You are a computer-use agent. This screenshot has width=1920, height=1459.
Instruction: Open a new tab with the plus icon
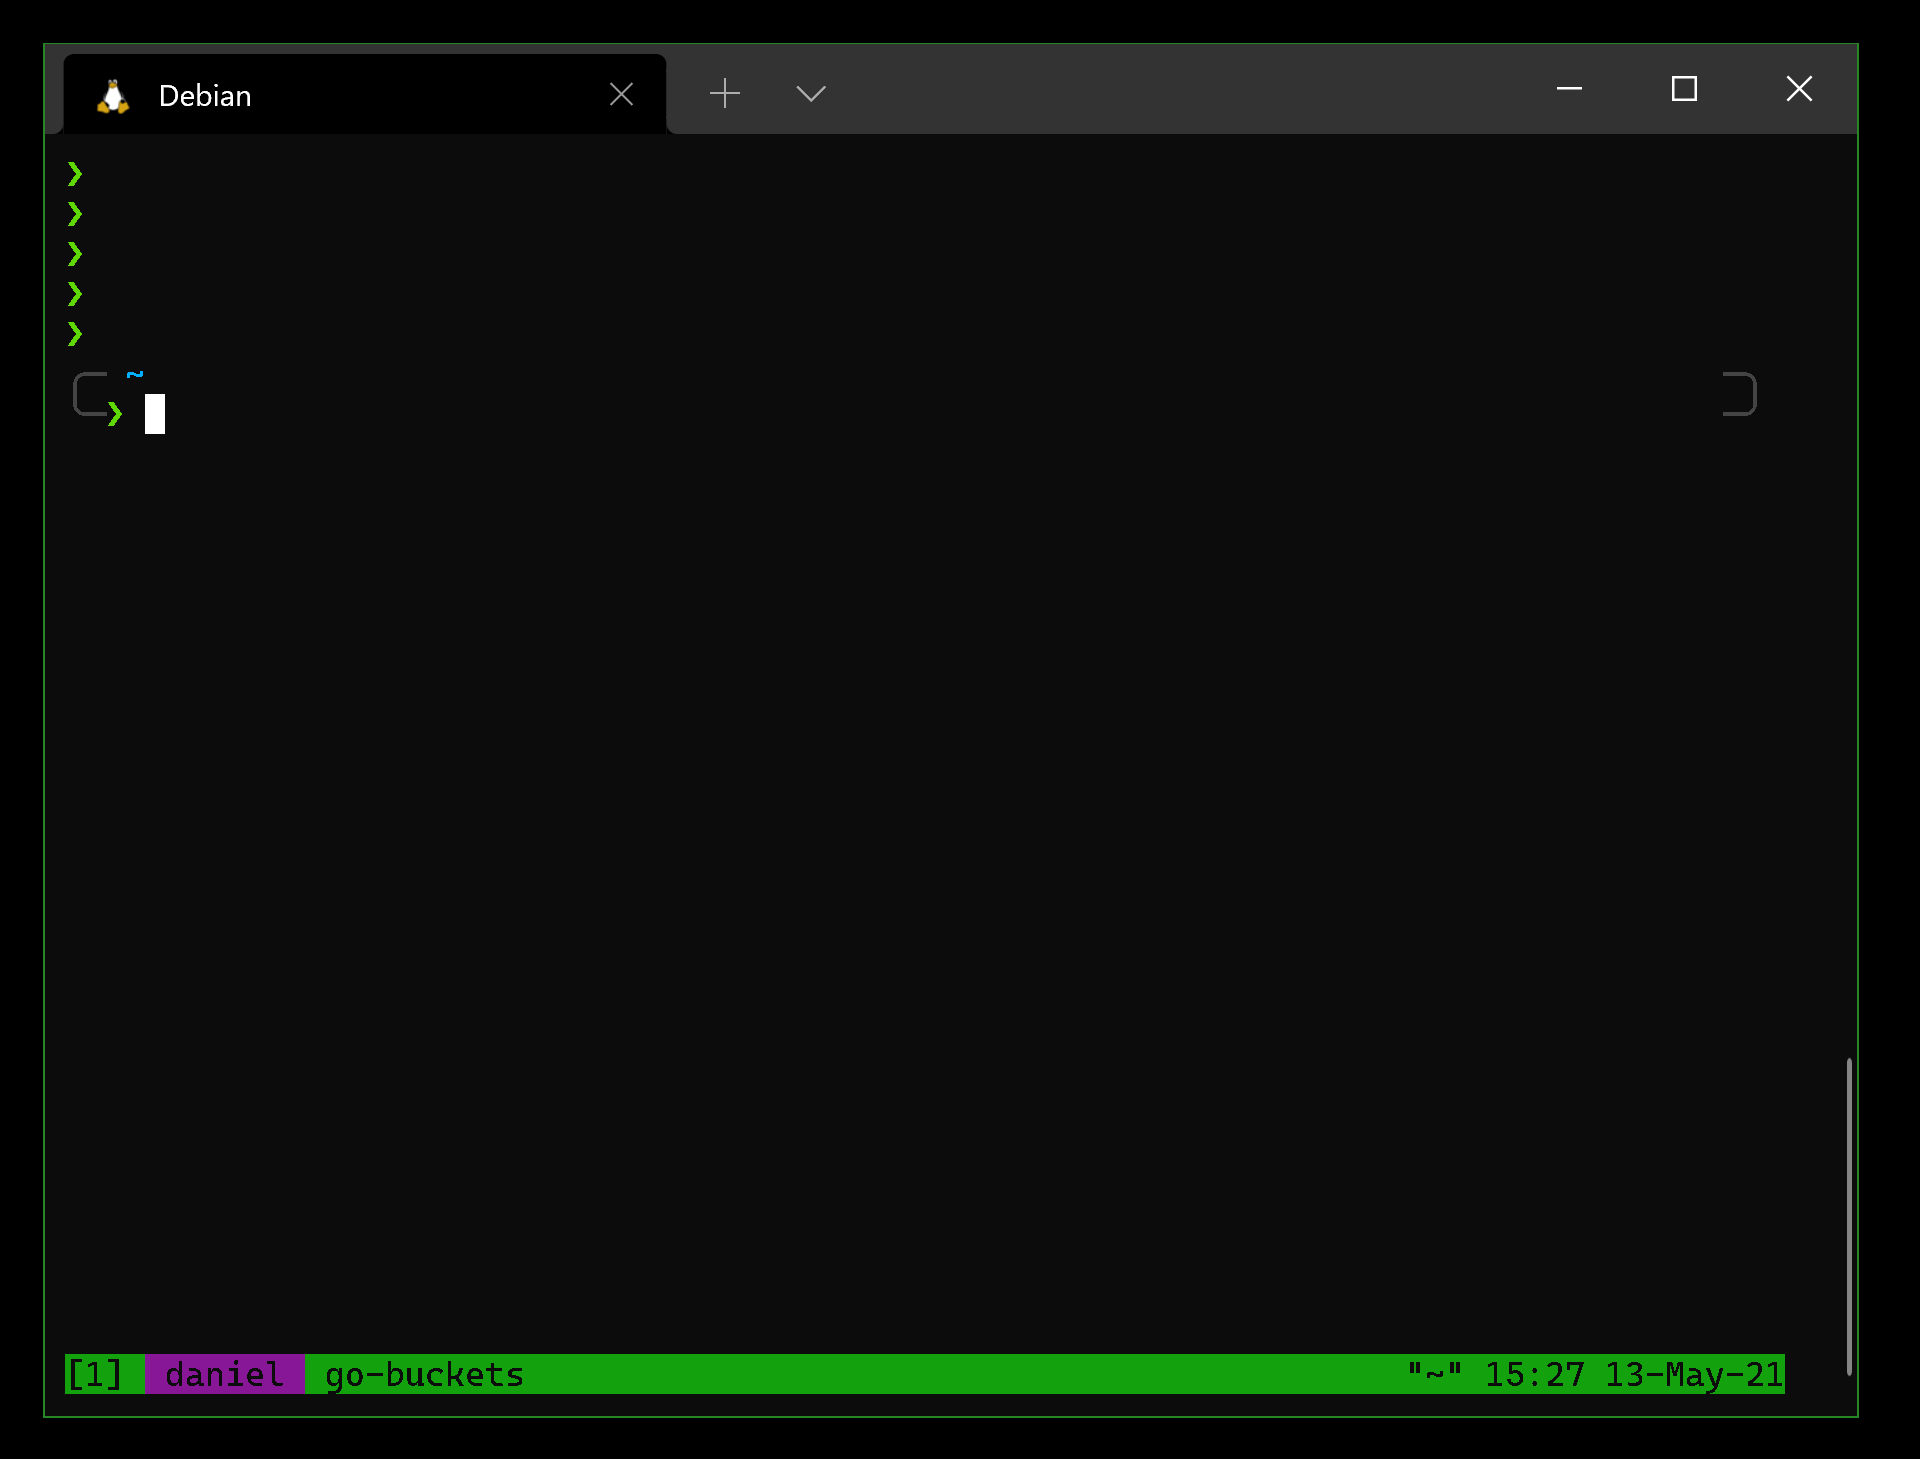pos(725,93)
